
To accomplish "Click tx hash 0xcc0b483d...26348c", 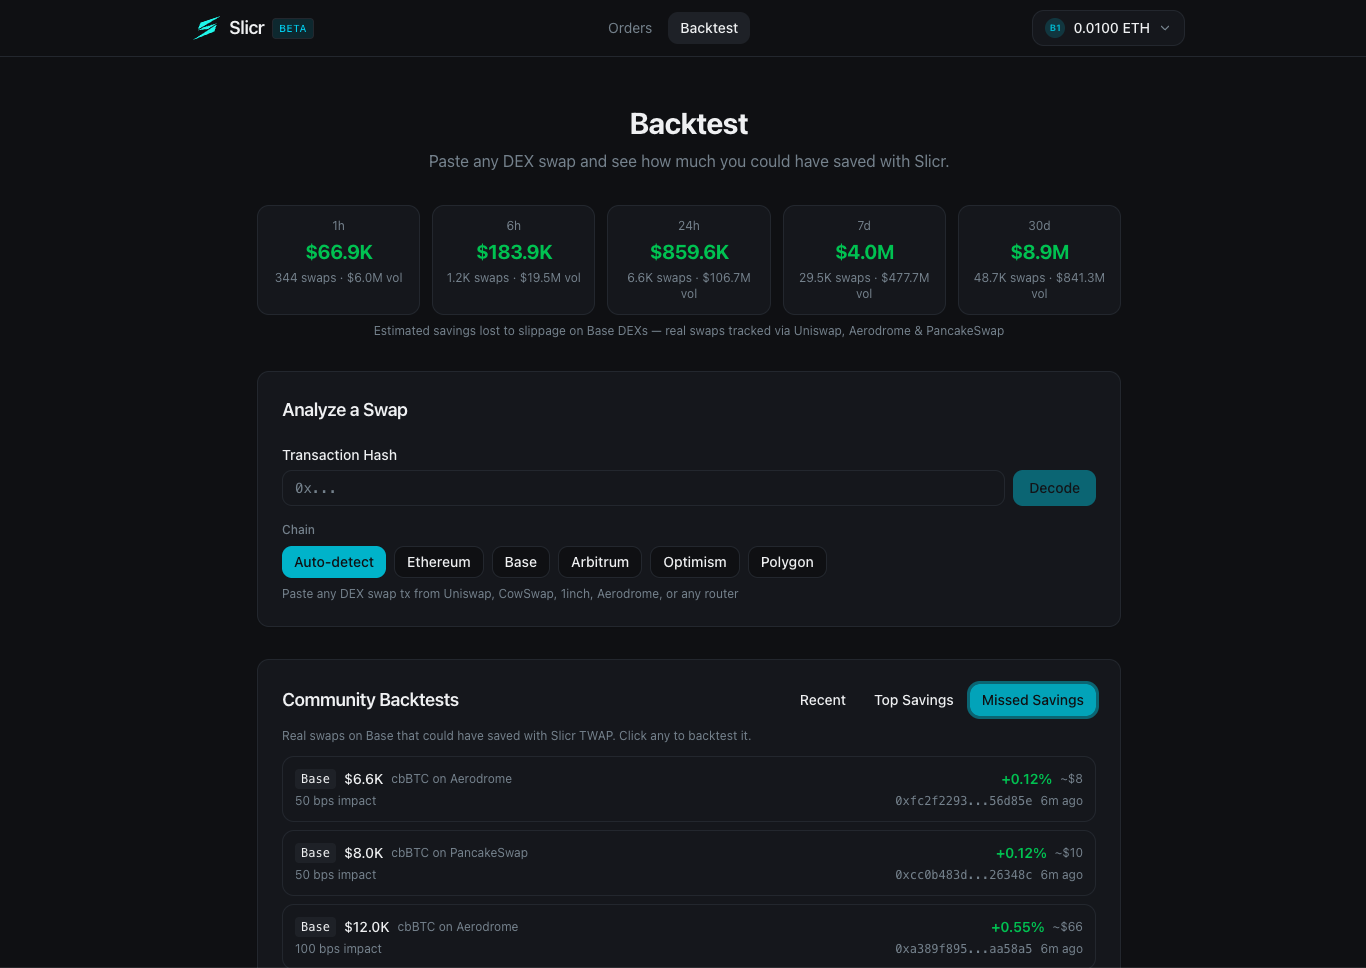I will tap(963, 875).
